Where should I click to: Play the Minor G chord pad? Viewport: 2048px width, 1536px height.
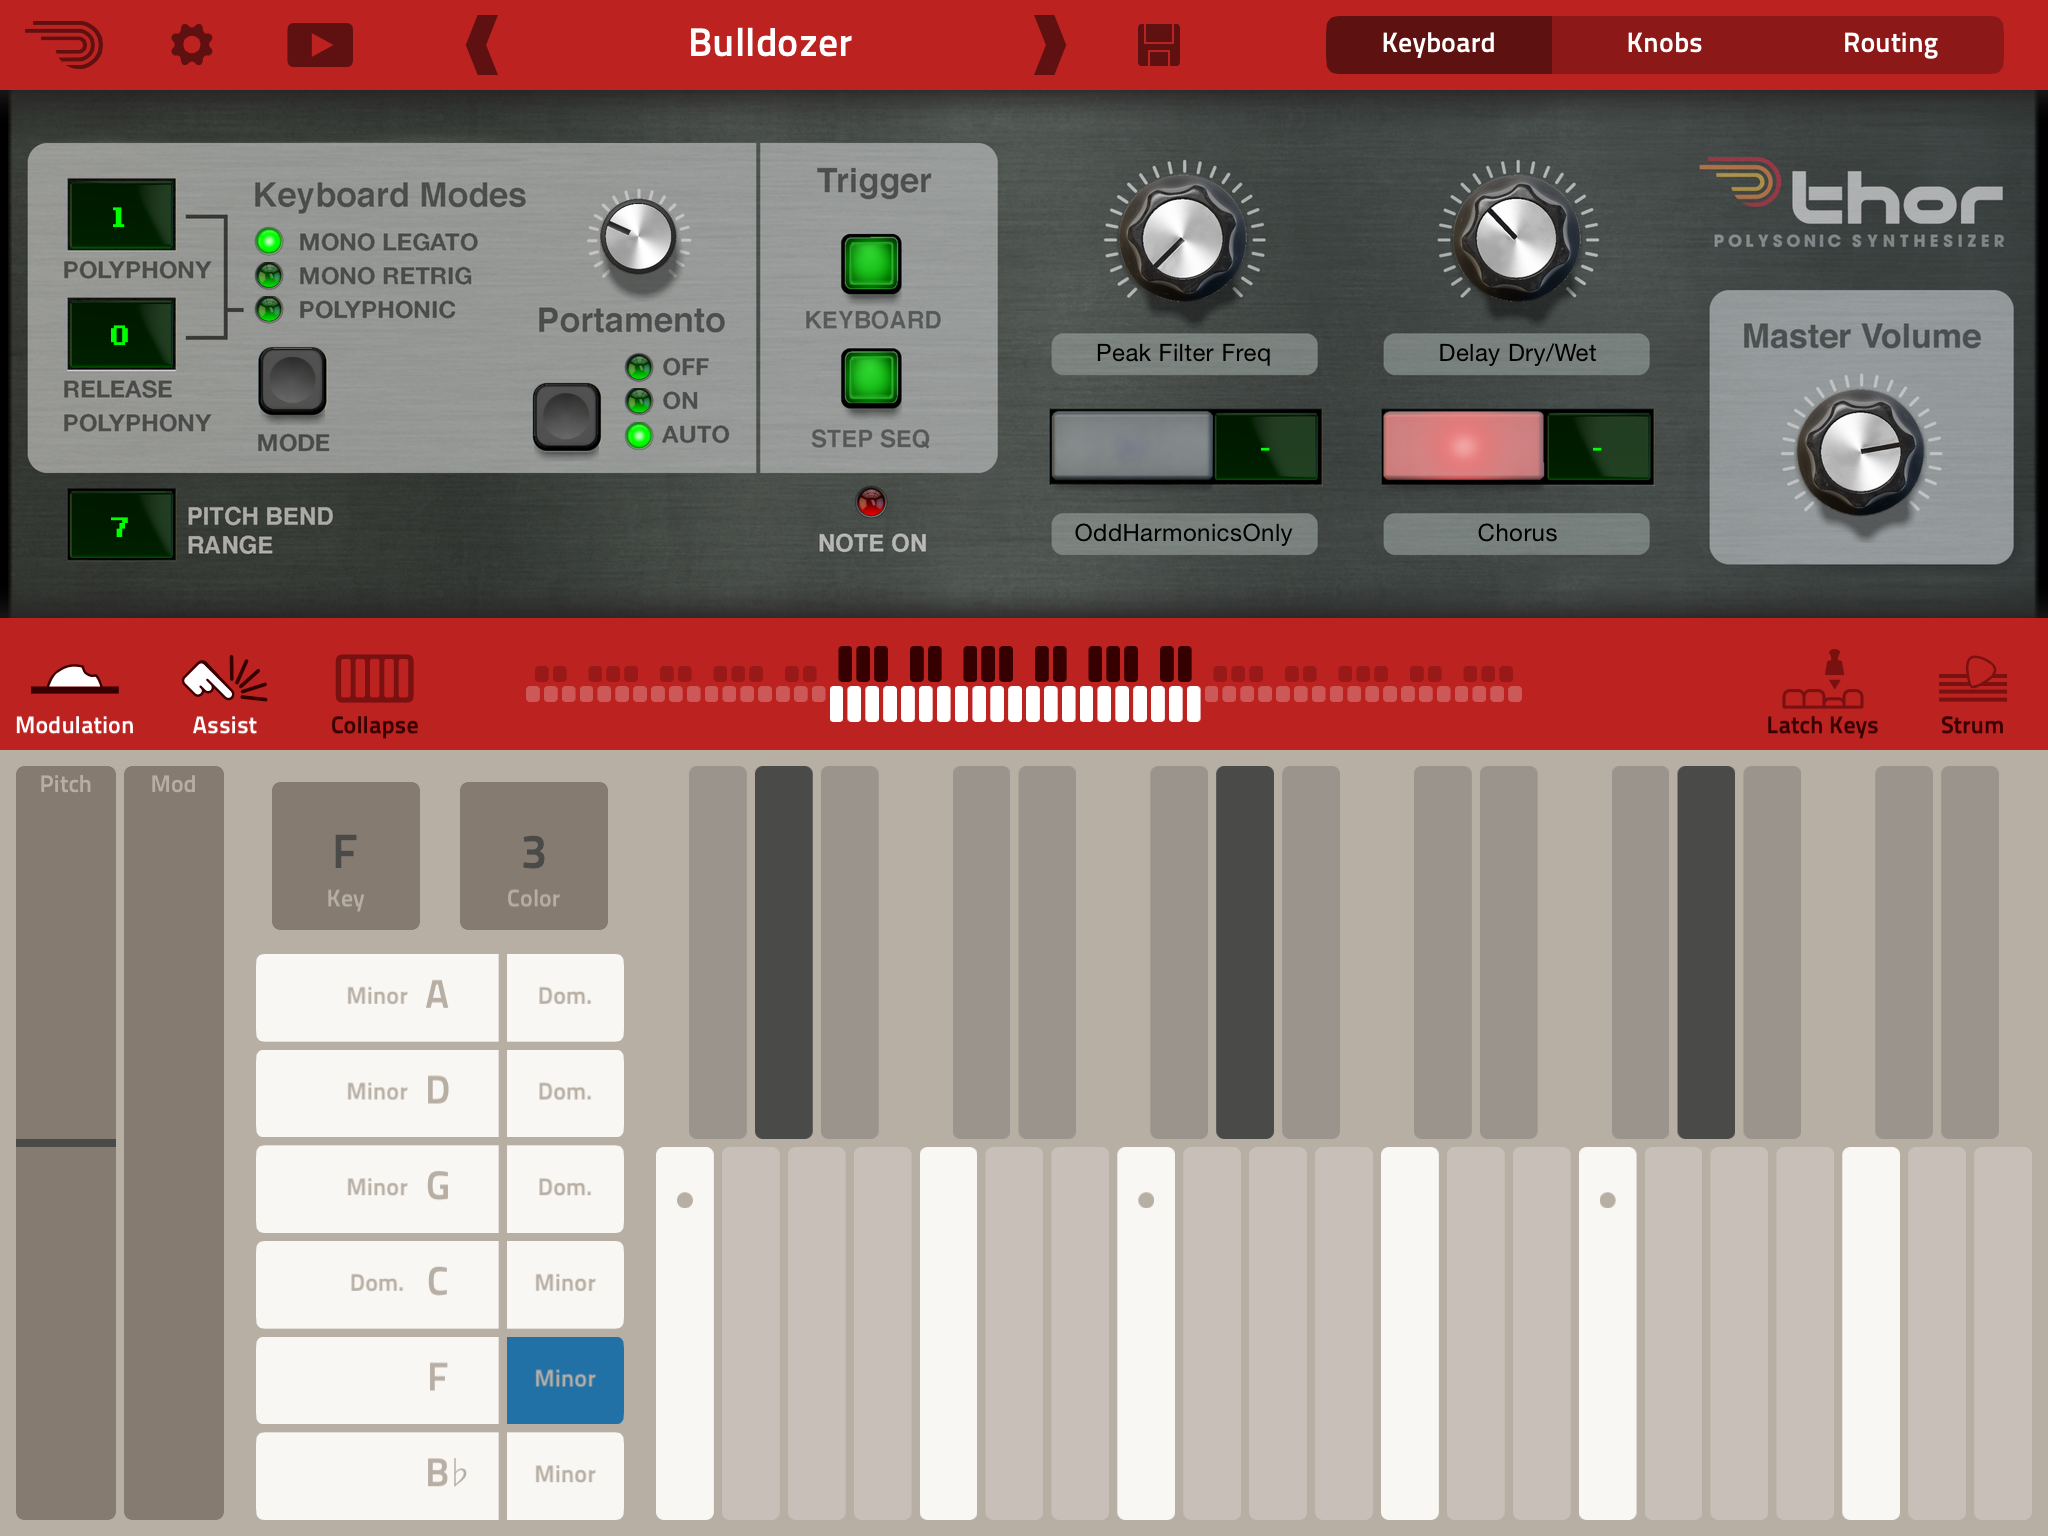pyautogui.click(x=377, y=1188)
